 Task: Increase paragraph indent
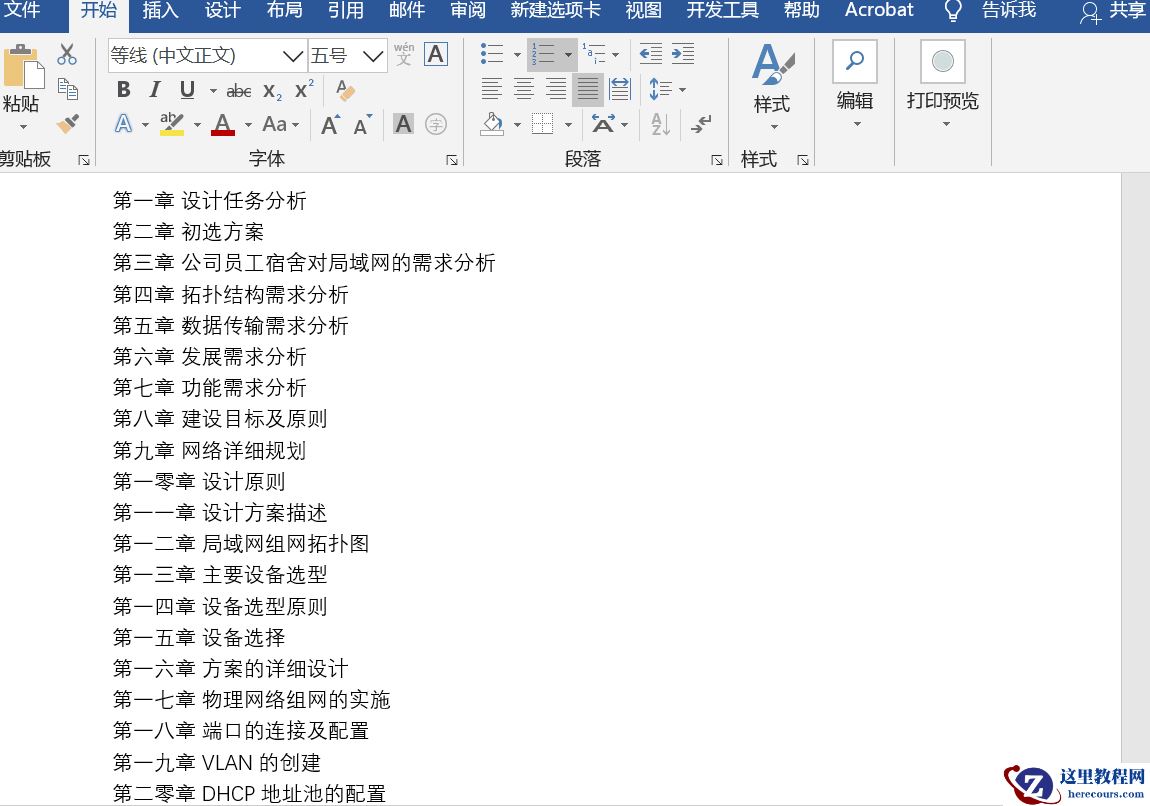[683, 54]
